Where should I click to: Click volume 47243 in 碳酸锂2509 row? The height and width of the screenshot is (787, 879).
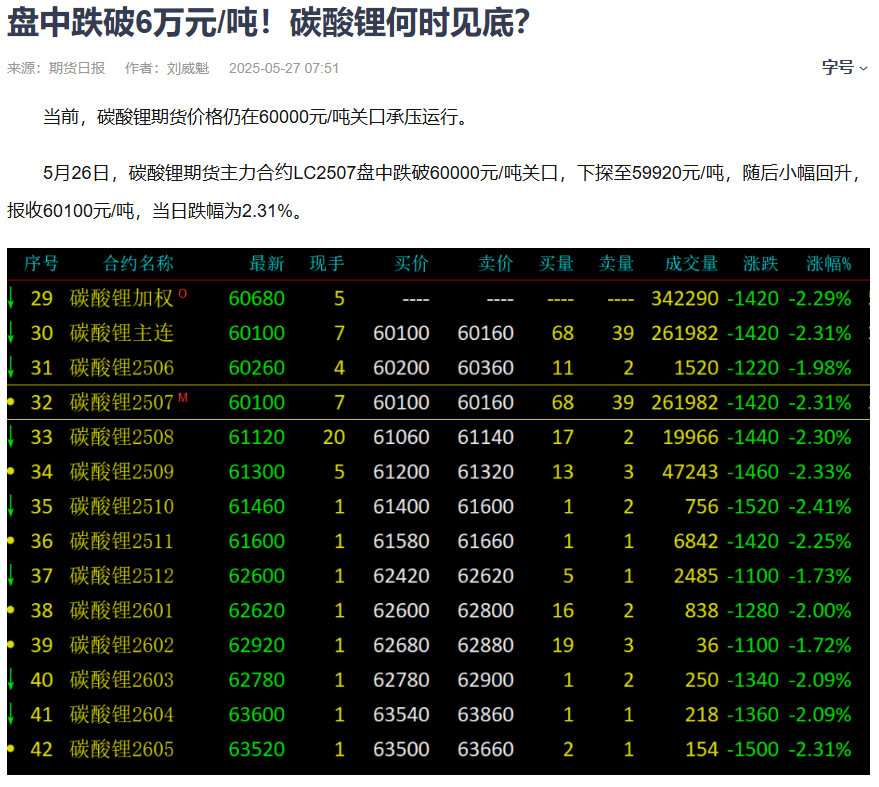(690, 472)
